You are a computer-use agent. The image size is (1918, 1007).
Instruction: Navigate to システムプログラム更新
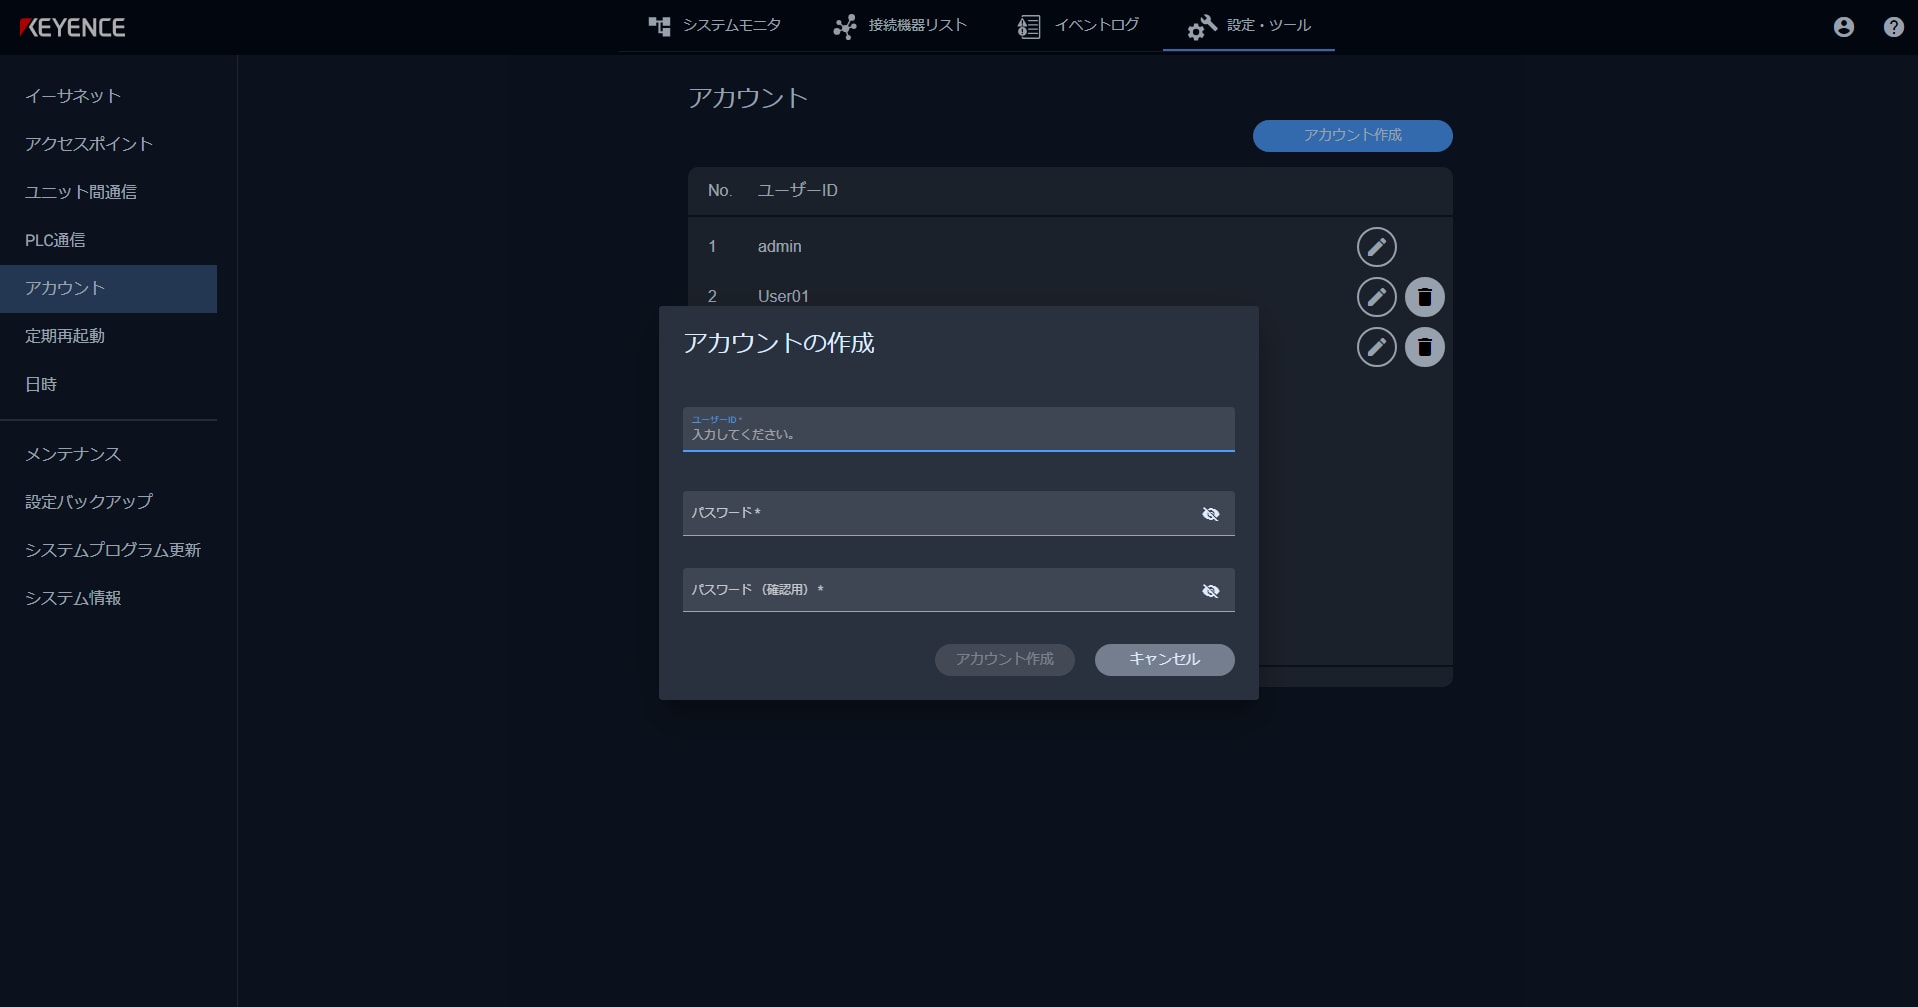[112, 550]
